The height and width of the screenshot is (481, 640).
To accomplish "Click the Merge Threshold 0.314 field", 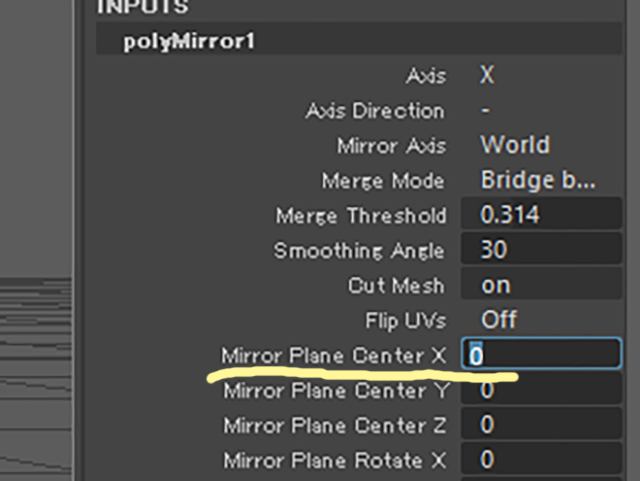I will 542,214.
